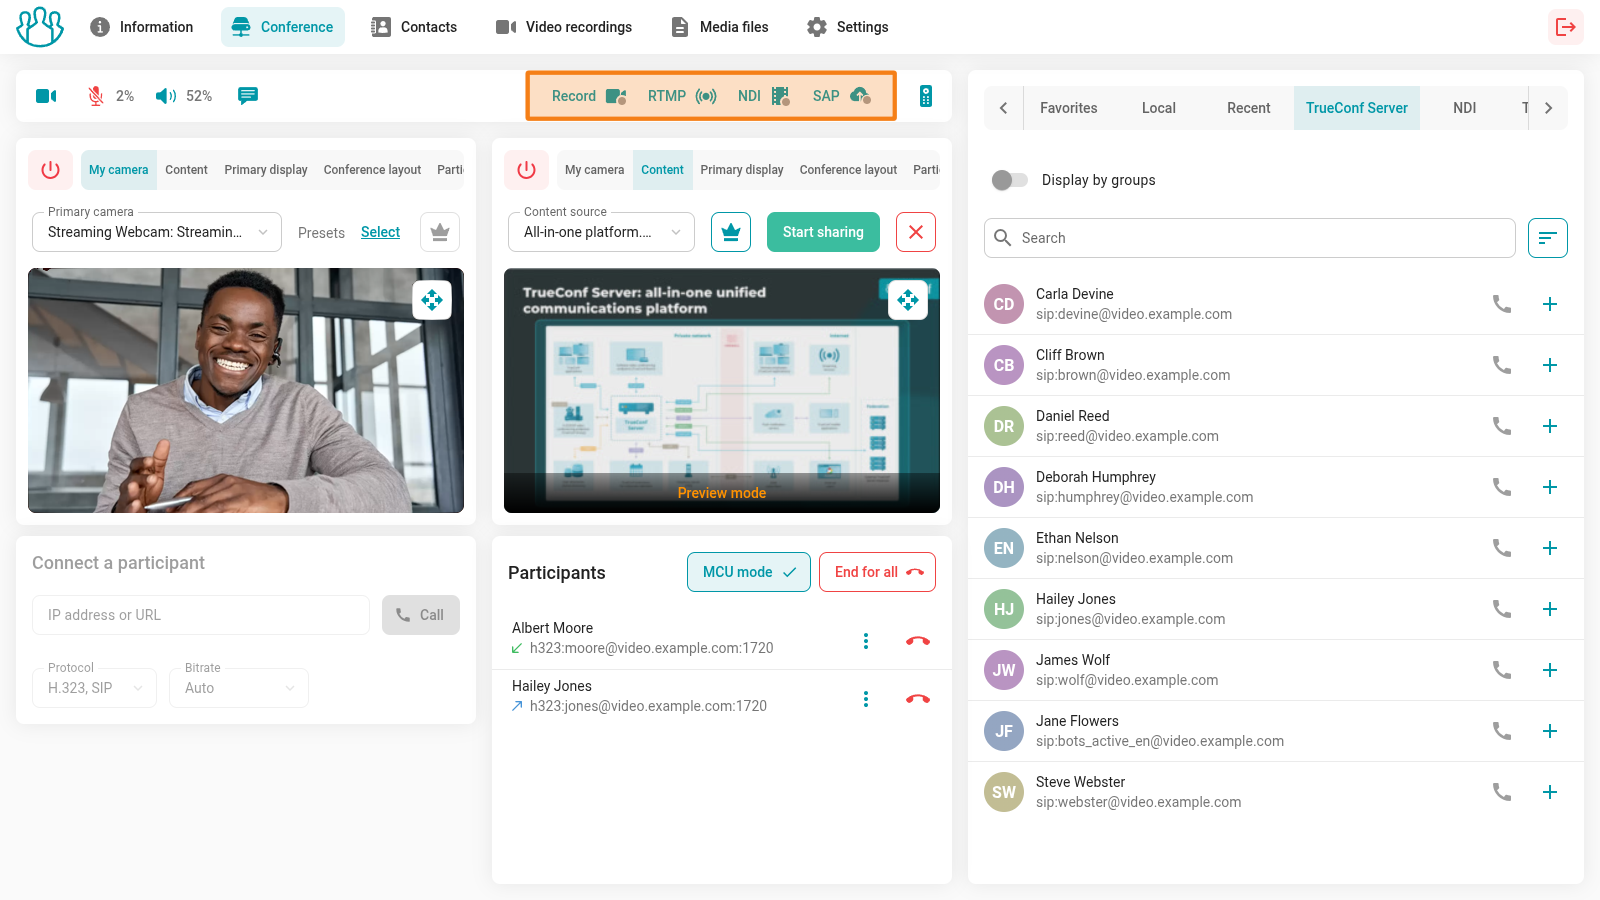Call Steve Webster with phone icon
This screenshot has width=1600, height=900.
1502,792
